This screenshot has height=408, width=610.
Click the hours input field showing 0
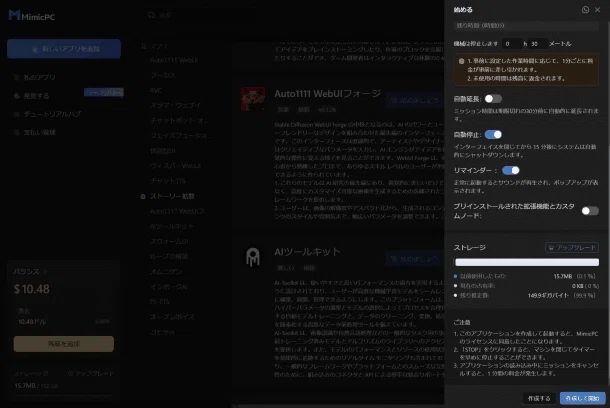(512, 44)
